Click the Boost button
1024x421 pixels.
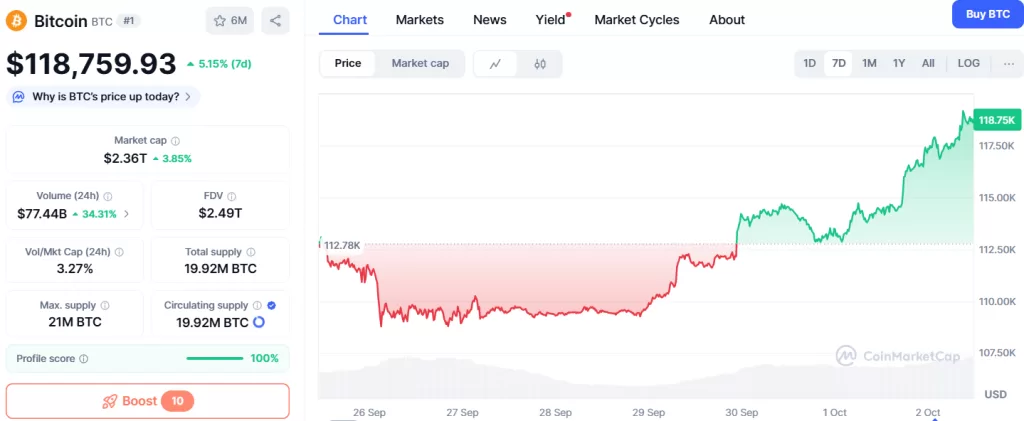coord(147,401)
